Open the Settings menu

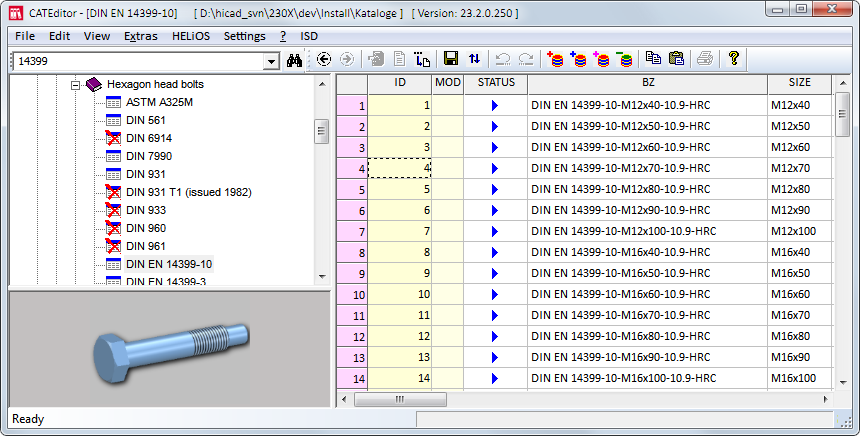245,36
